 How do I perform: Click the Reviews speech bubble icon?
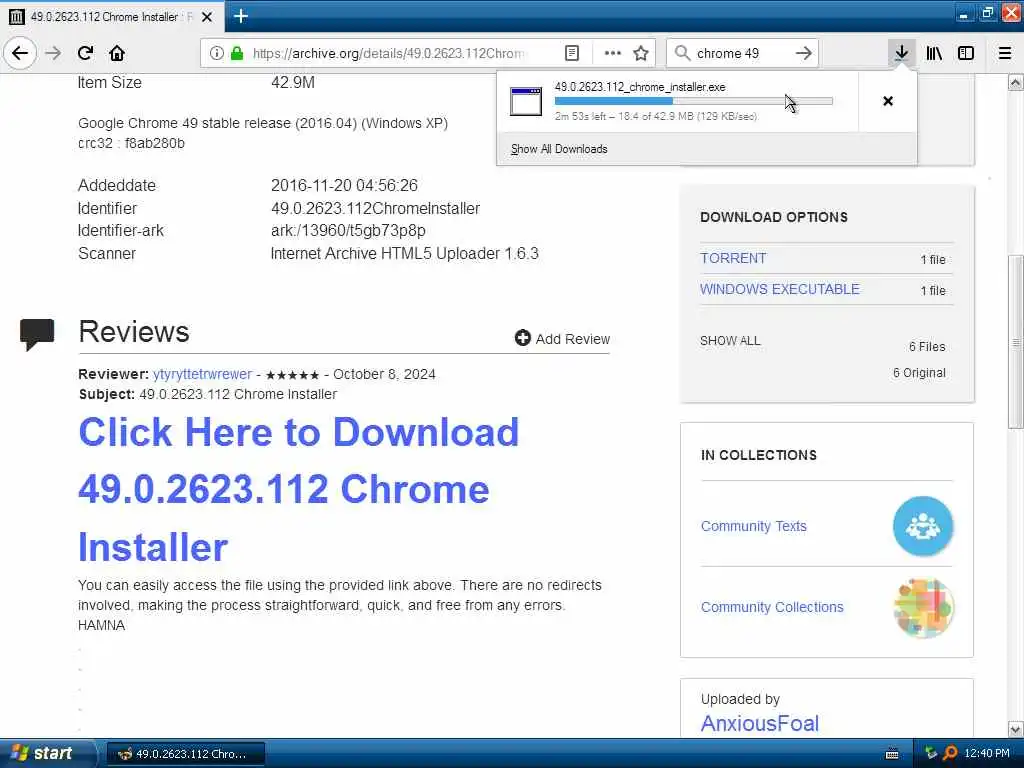37,334
